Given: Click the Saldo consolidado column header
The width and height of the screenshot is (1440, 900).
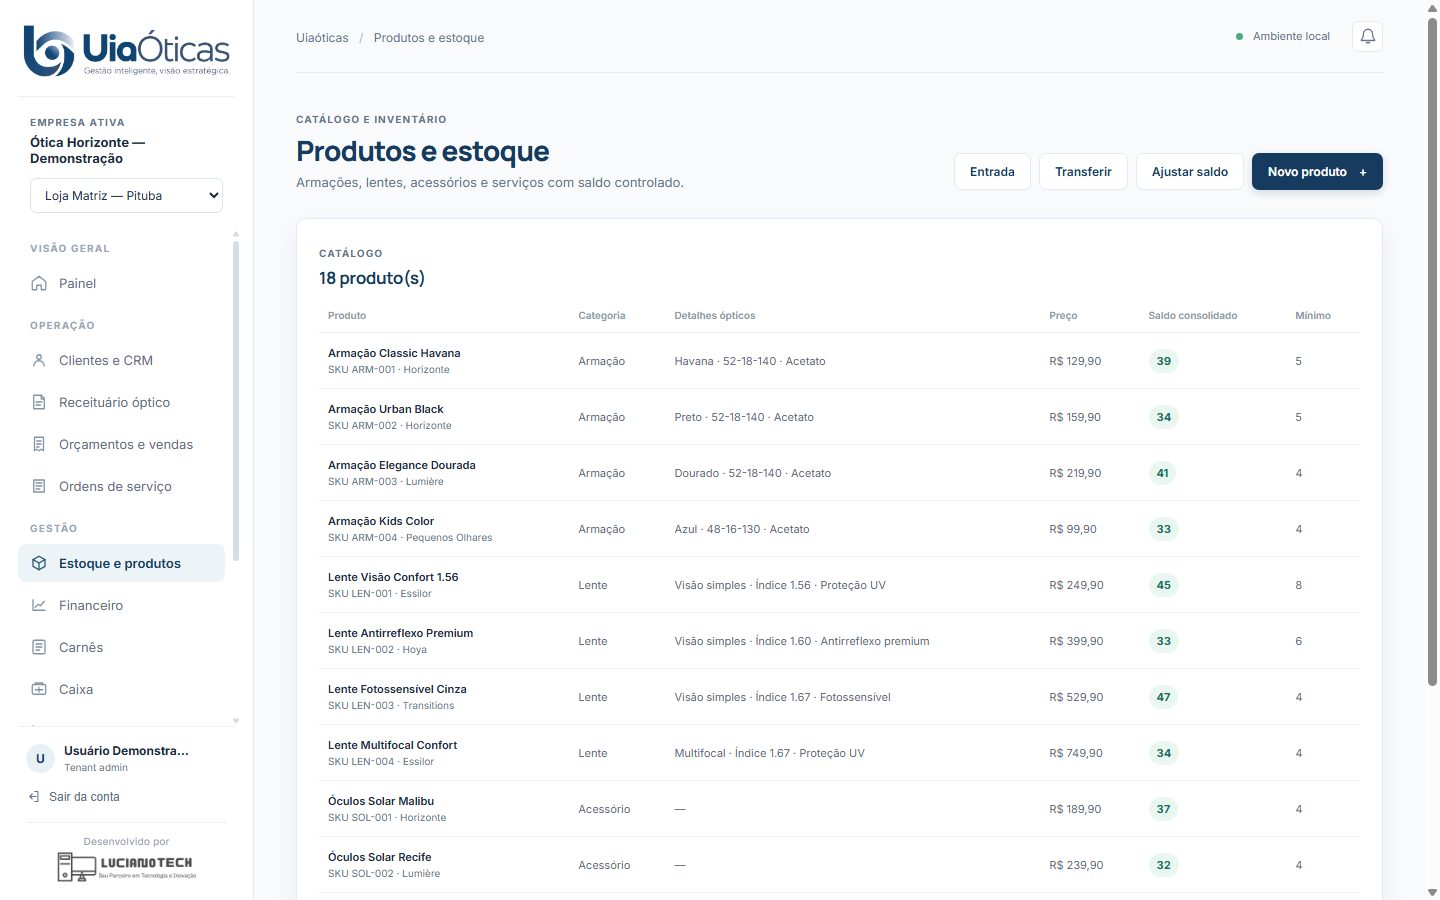Looking at the screenshot, I should point(1192,315).
